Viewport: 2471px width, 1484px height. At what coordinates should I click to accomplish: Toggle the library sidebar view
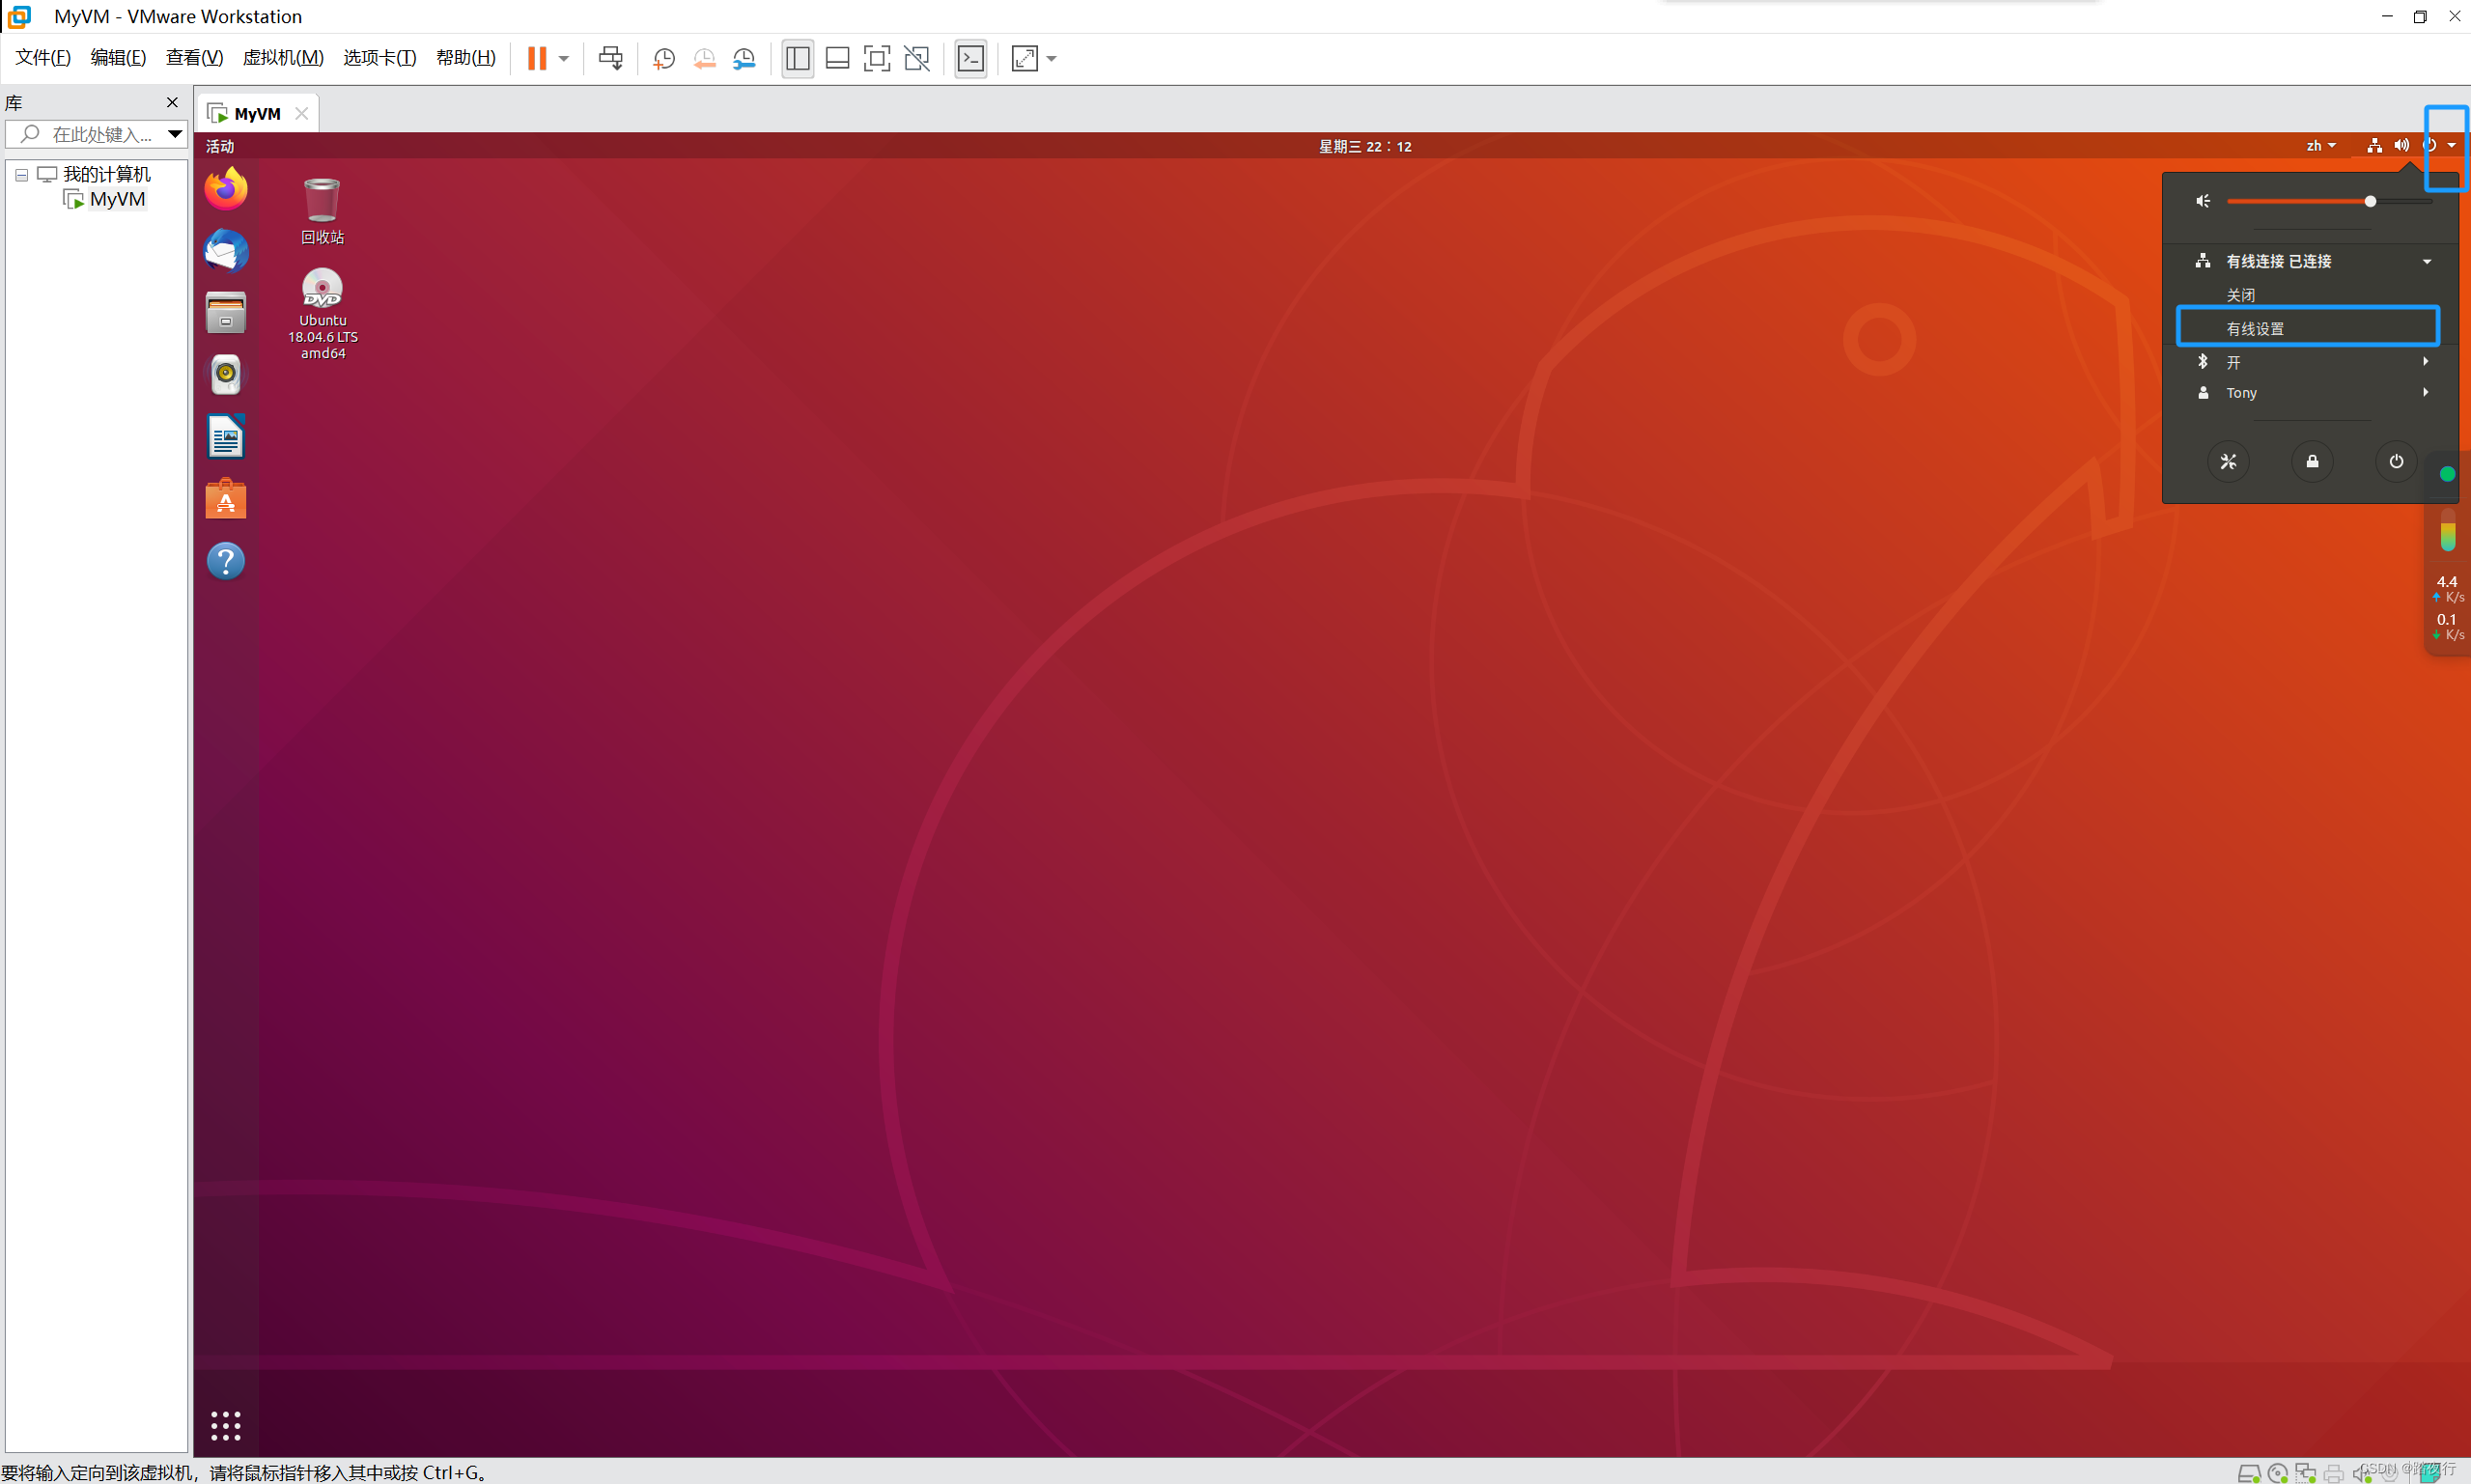[797, 58]
